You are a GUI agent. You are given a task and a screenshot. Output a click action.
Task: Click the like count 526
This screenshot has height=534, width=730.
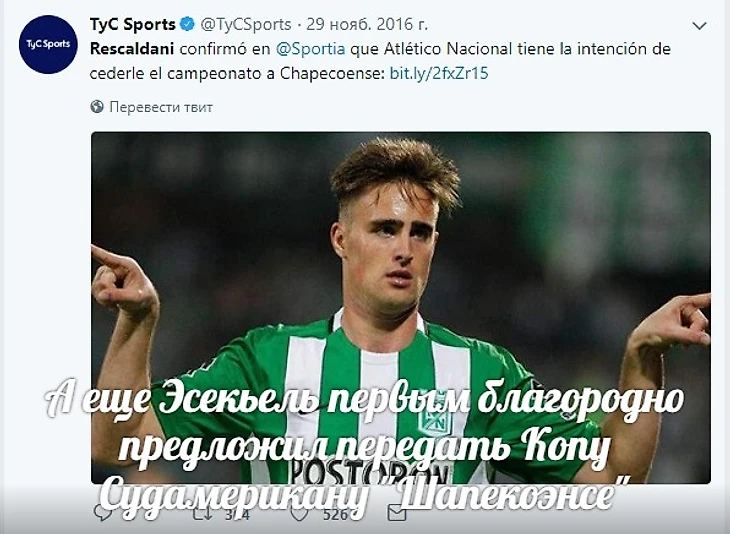pos(336,514)
